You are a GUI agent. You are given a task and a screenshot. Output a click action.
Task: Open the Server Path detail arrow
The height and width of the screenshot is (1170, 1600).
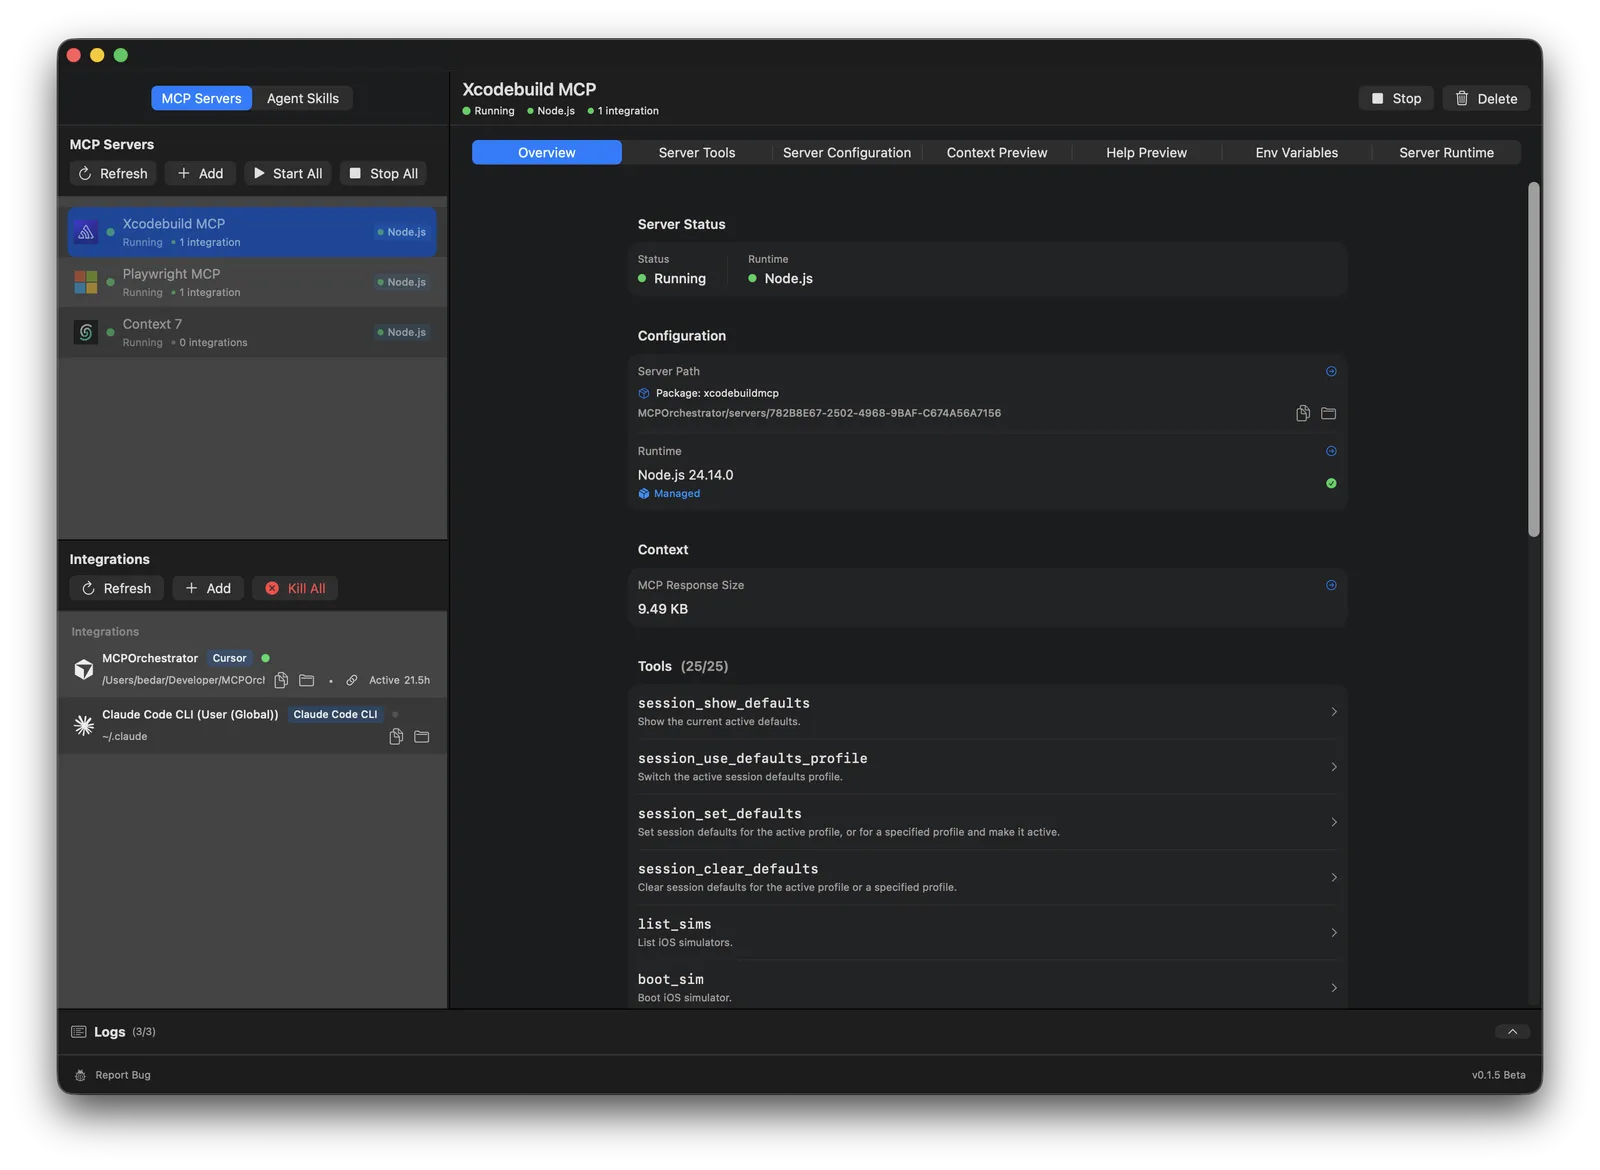click(1331, 371)
